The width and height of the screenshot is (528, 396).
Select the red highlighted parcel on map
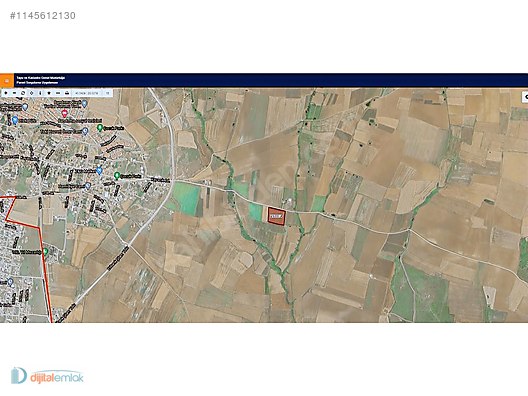[276, 216]
